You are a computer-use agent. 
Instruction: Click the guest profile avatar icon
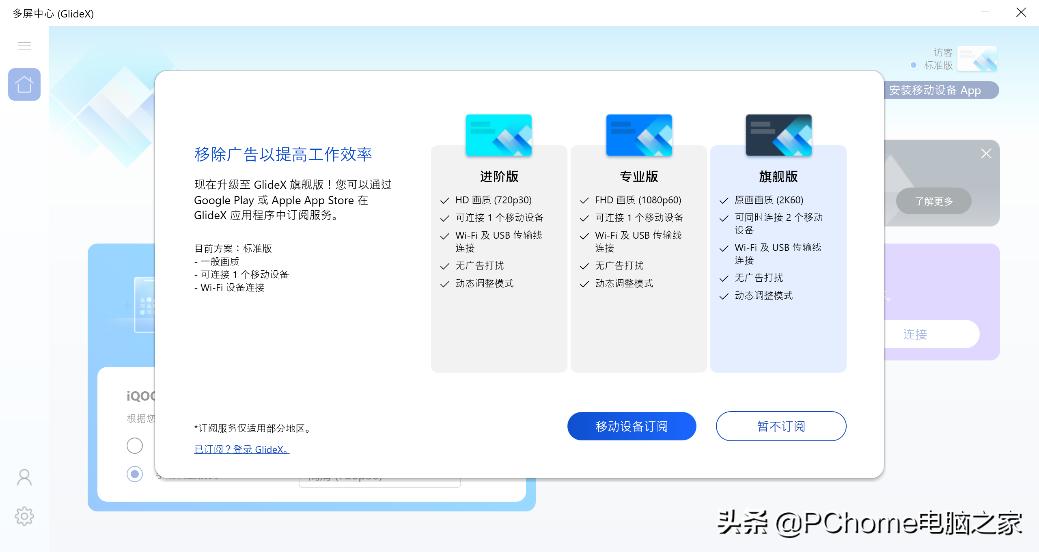977,59
